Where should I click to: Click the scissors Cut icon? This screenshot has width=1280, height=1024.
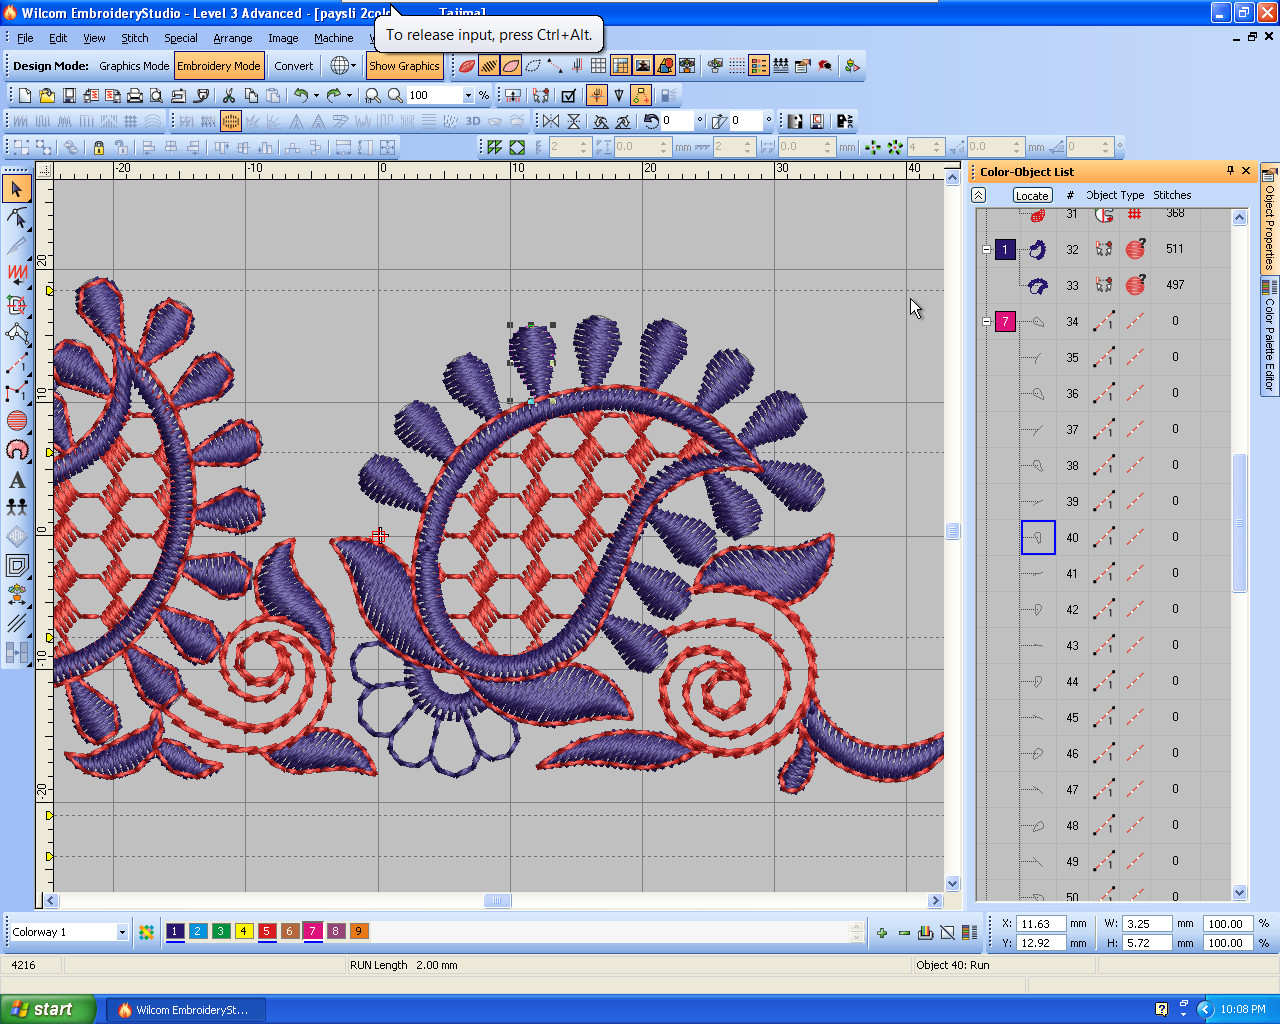(x=229, y=95)
